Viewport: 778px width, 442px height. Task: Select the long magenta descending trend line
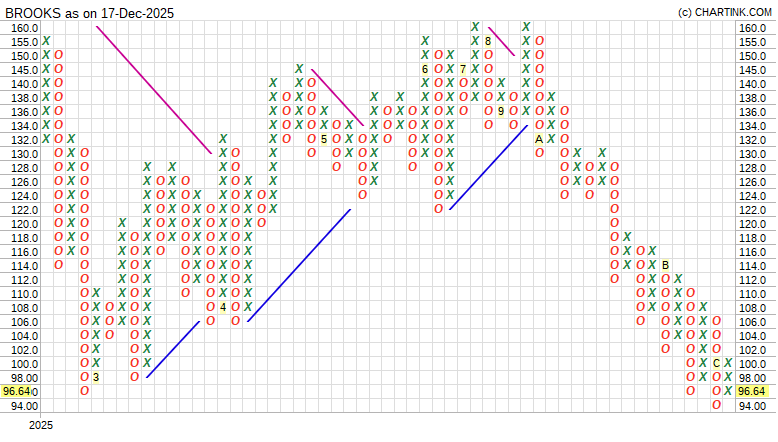tap(155, 90)
